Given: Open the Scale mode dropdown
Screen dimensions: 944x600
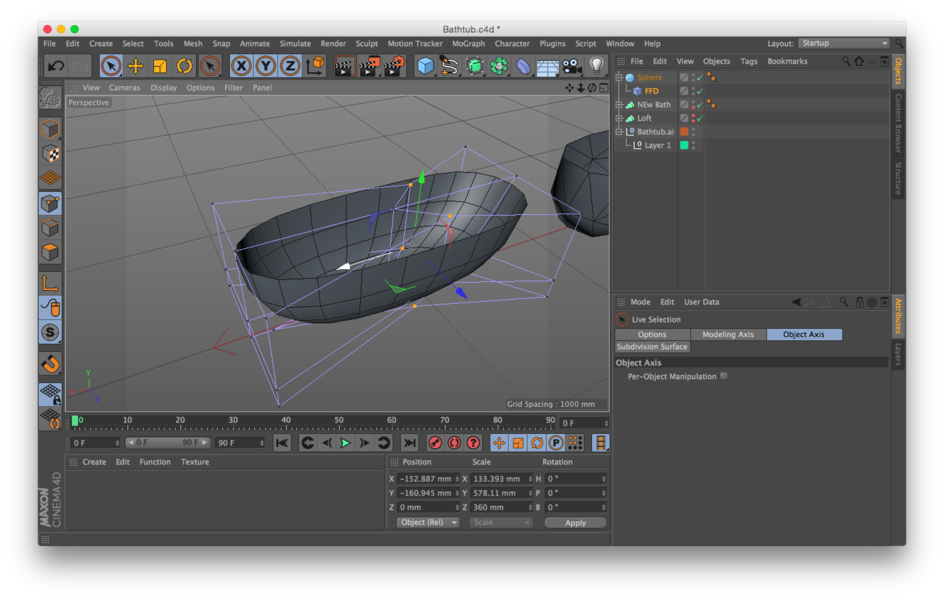Looking at the screenshot, I should tap(501, 522).
